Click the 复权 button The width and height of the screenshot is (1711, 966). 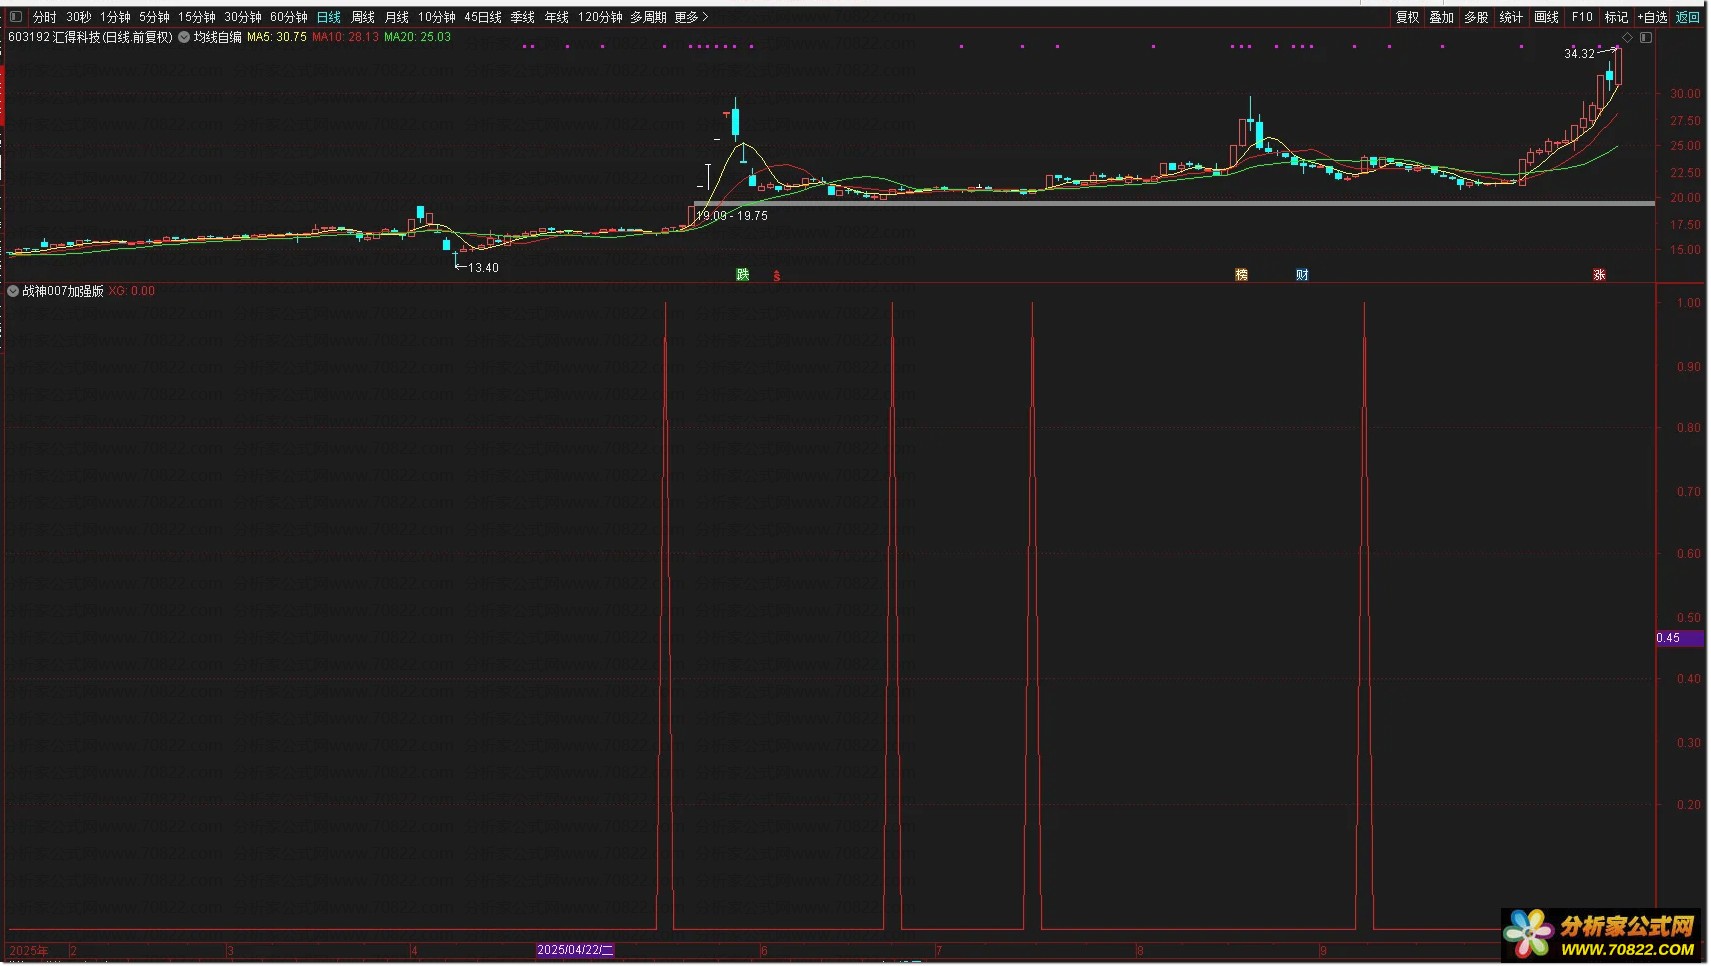click(x=1407, y=17)
